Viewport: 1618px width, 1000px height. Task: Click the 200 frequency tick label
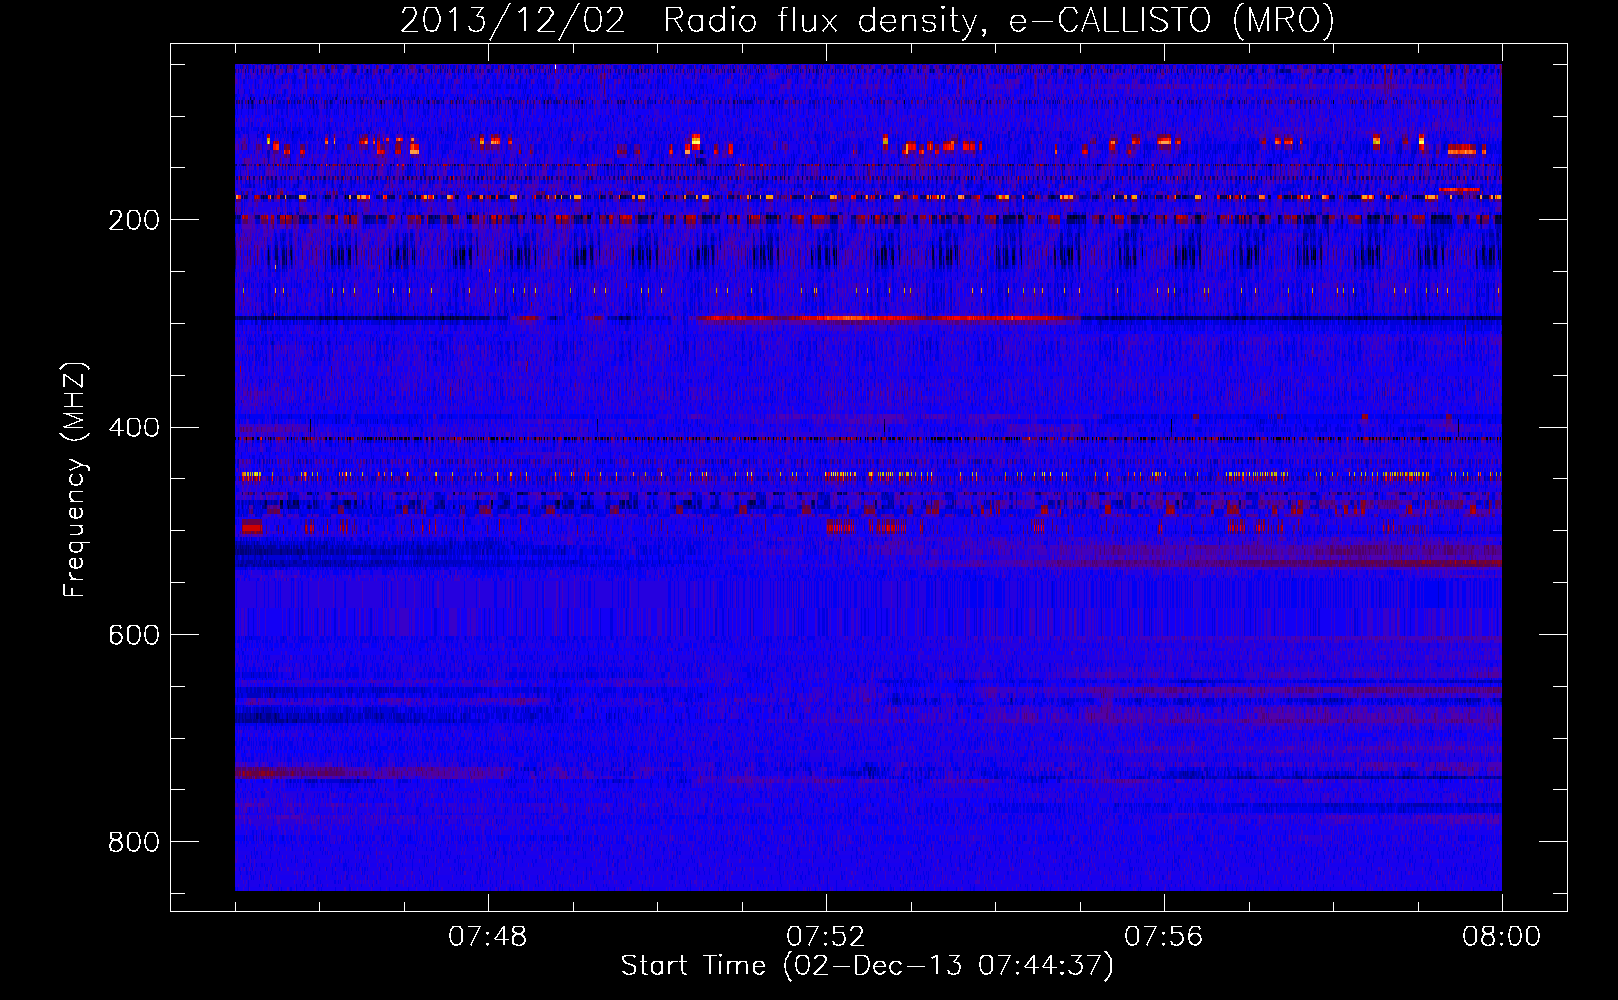point(134,220)
